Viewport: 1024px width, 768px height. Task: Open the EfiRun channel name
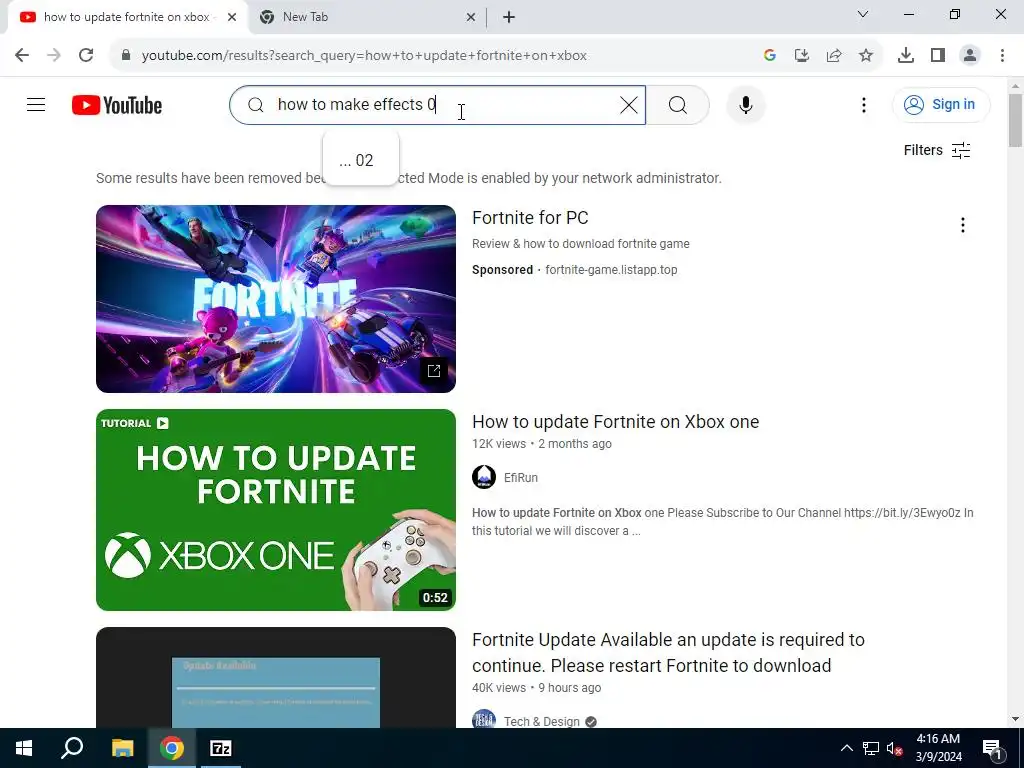520,477
